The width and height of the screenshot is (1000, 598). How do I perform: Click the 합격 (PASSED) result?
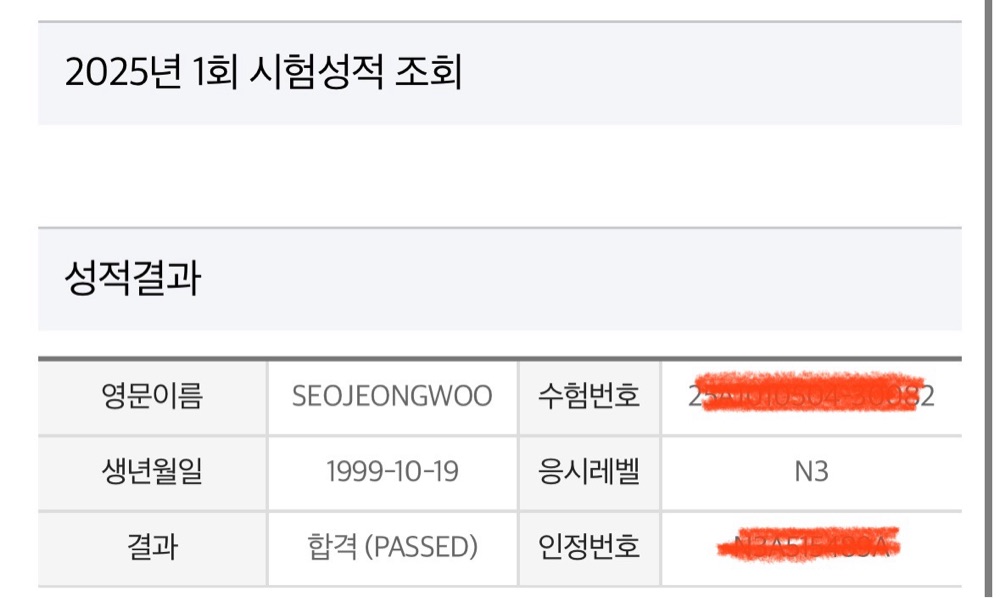coord(392,547)
